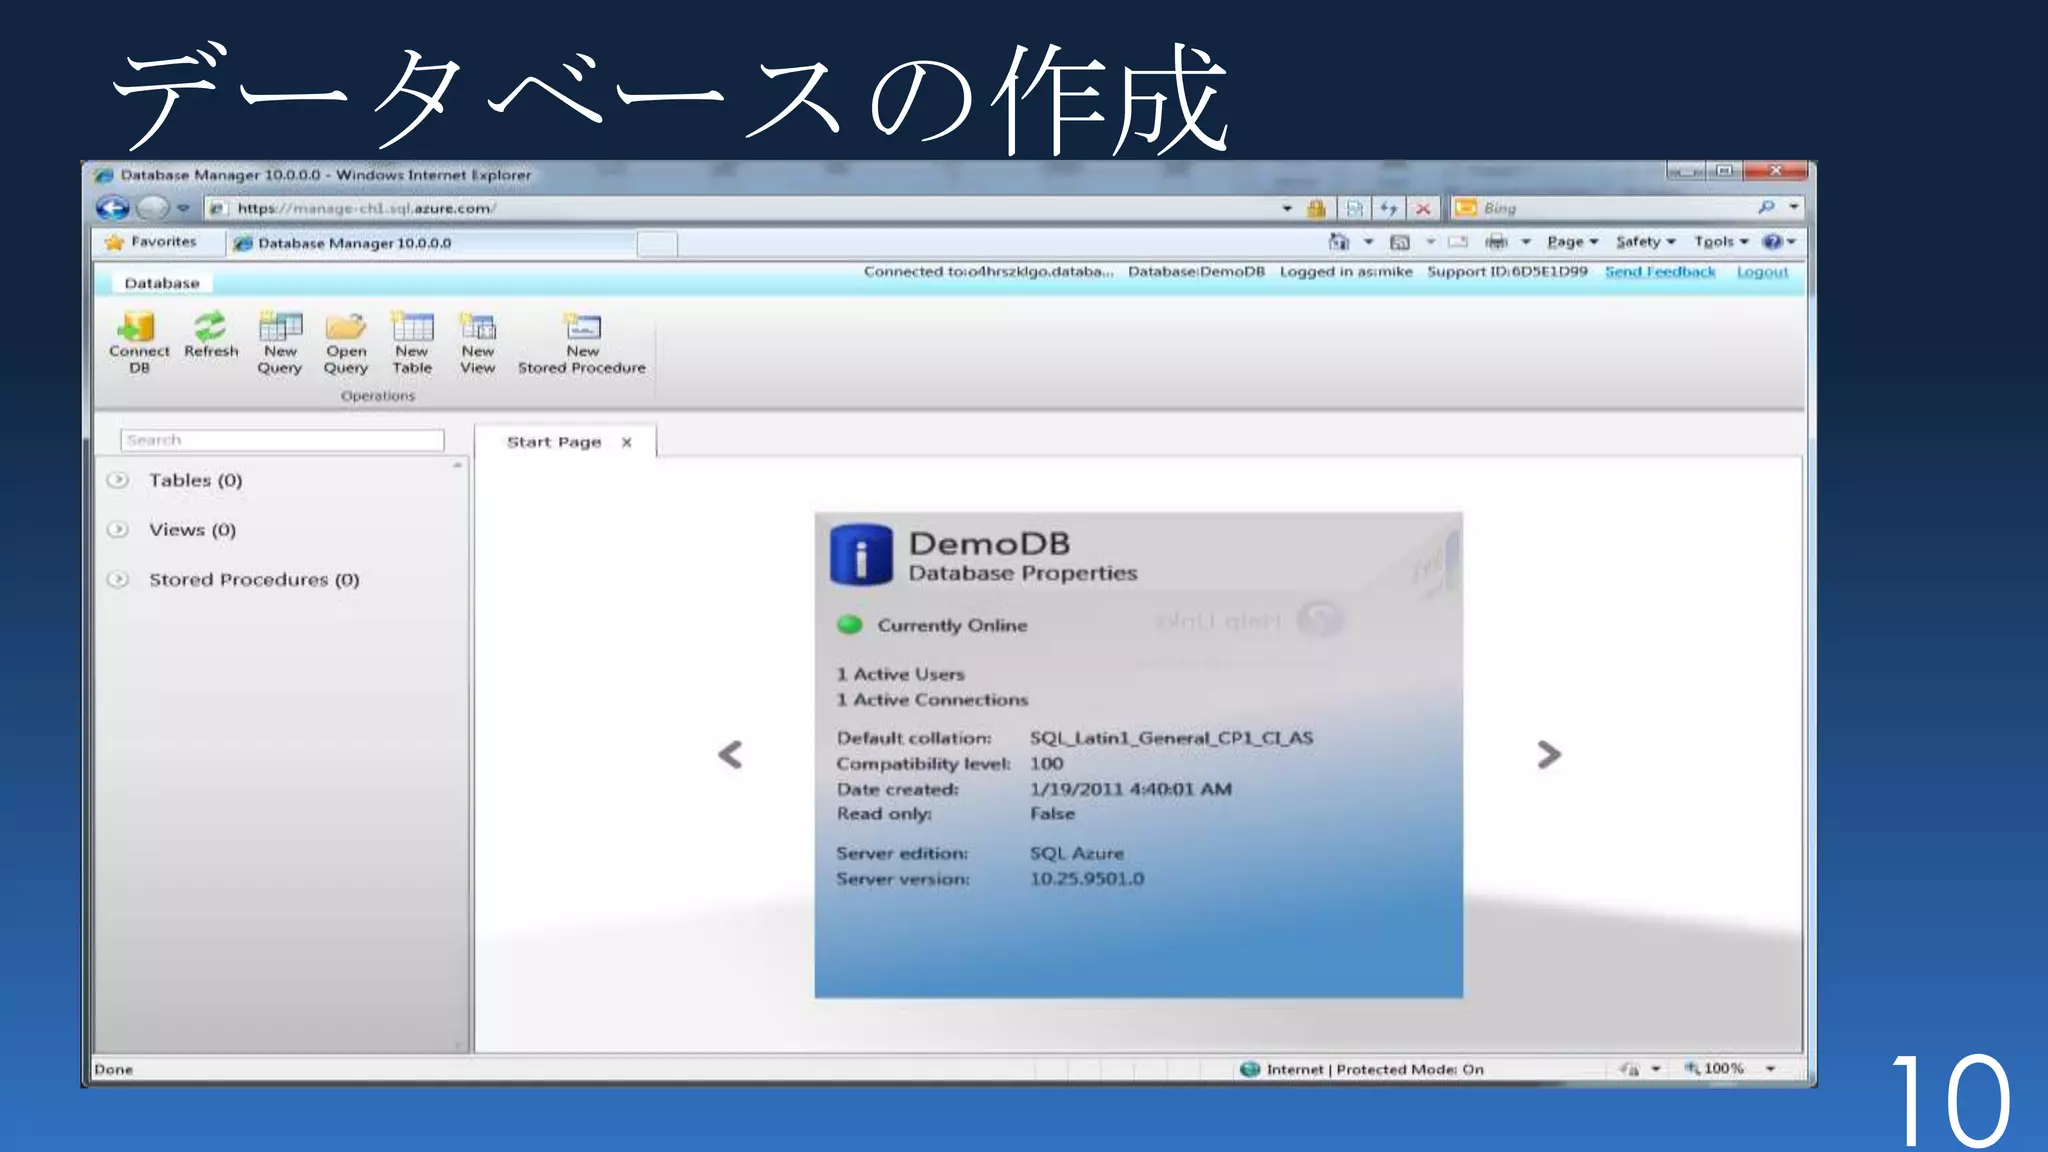
Task: Click the Favorites star icon
Action: coord(114,242)
